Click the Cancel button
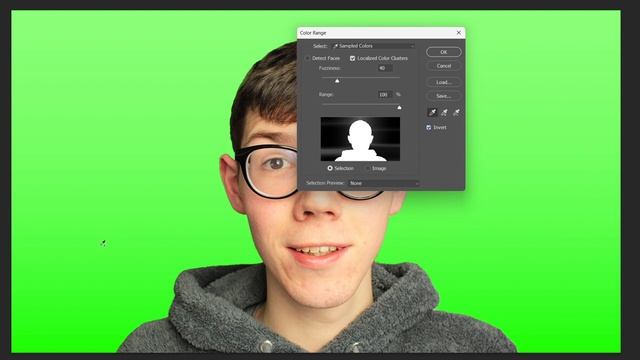The height and width of the screenshot is (360, 640). [444, 66]
